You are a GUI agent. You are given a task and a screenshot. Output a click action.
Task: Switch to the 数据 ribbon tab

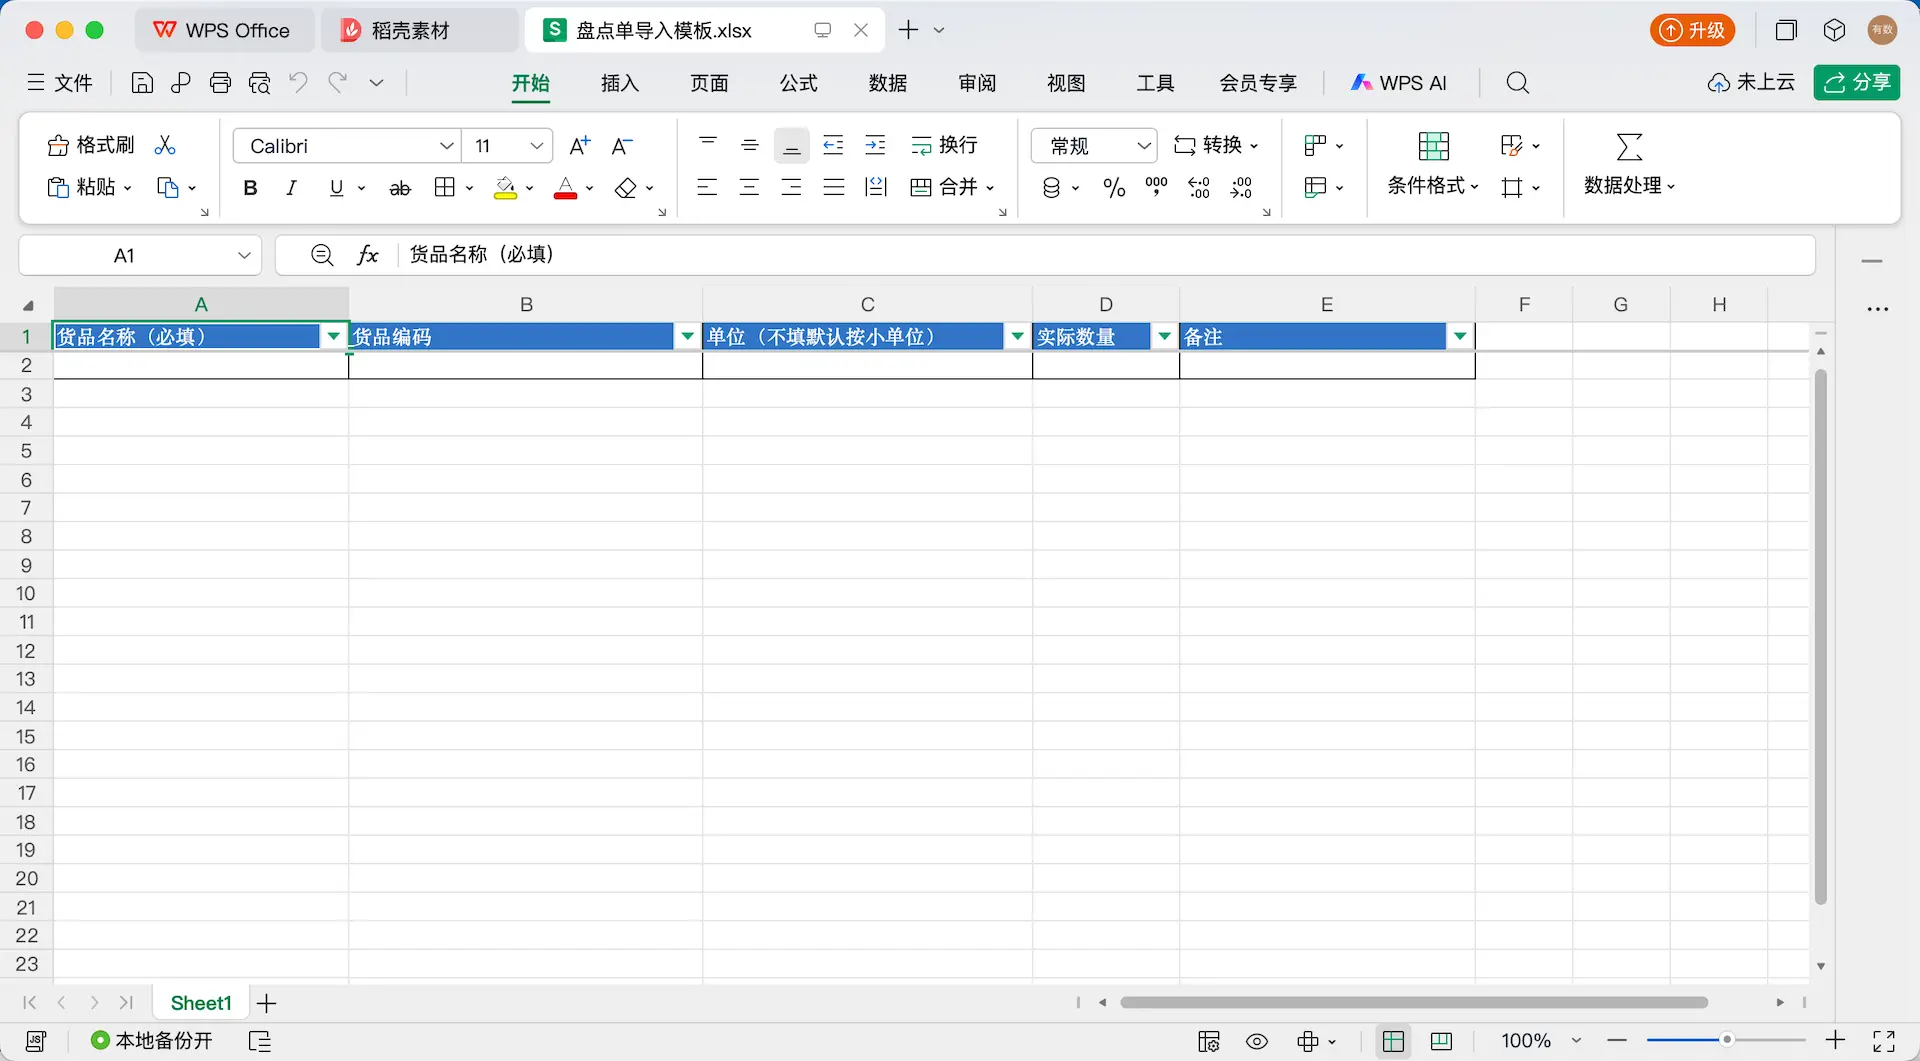(888, 83)
